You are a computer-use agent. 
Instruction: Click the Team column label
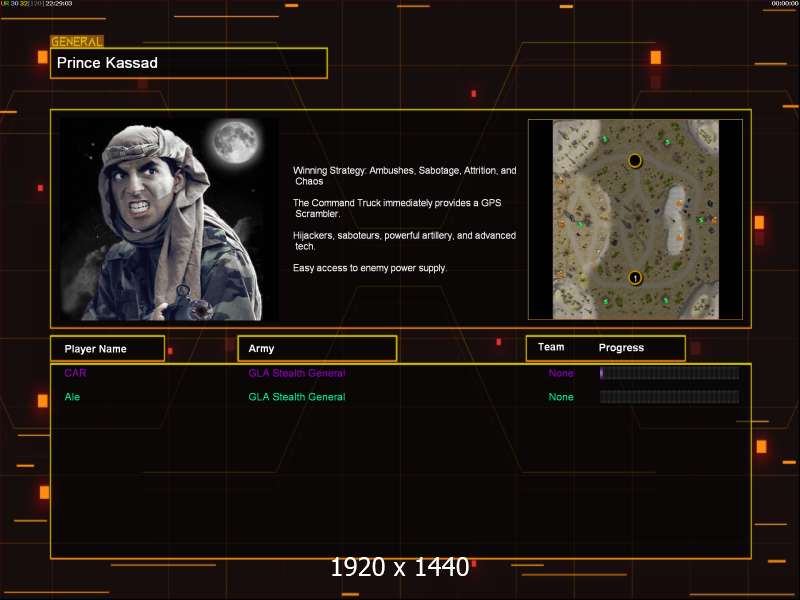551,347
